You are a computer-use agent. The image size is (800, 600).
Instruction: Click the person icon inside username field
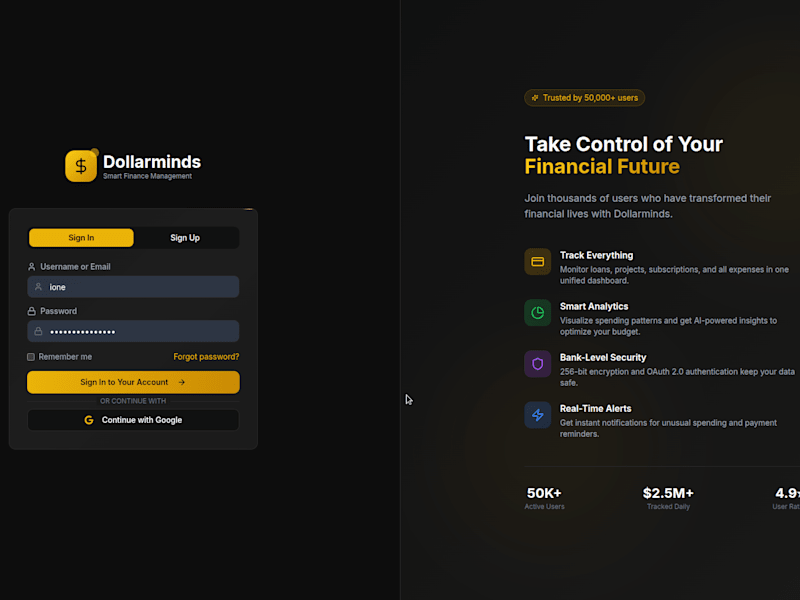click(x=38, y=287)
